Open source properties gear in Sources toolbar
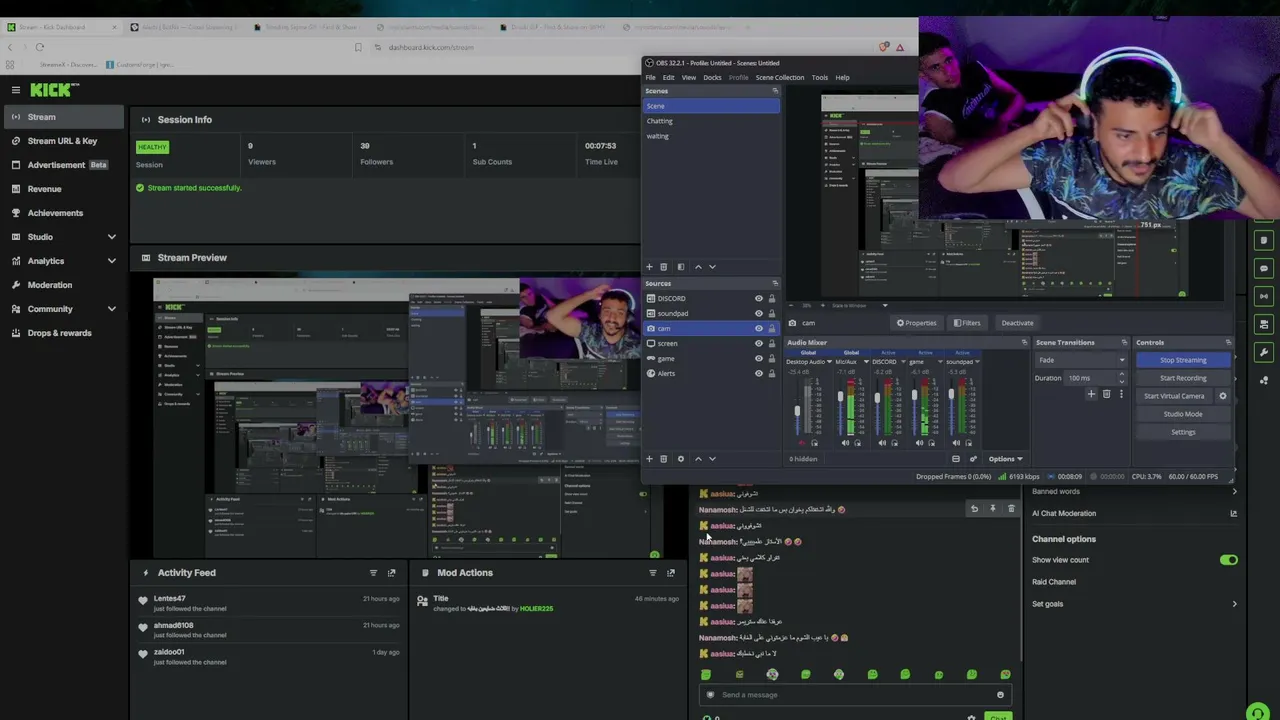The height and width of the screenshot is (720, 1280). [x=681, y=459]
